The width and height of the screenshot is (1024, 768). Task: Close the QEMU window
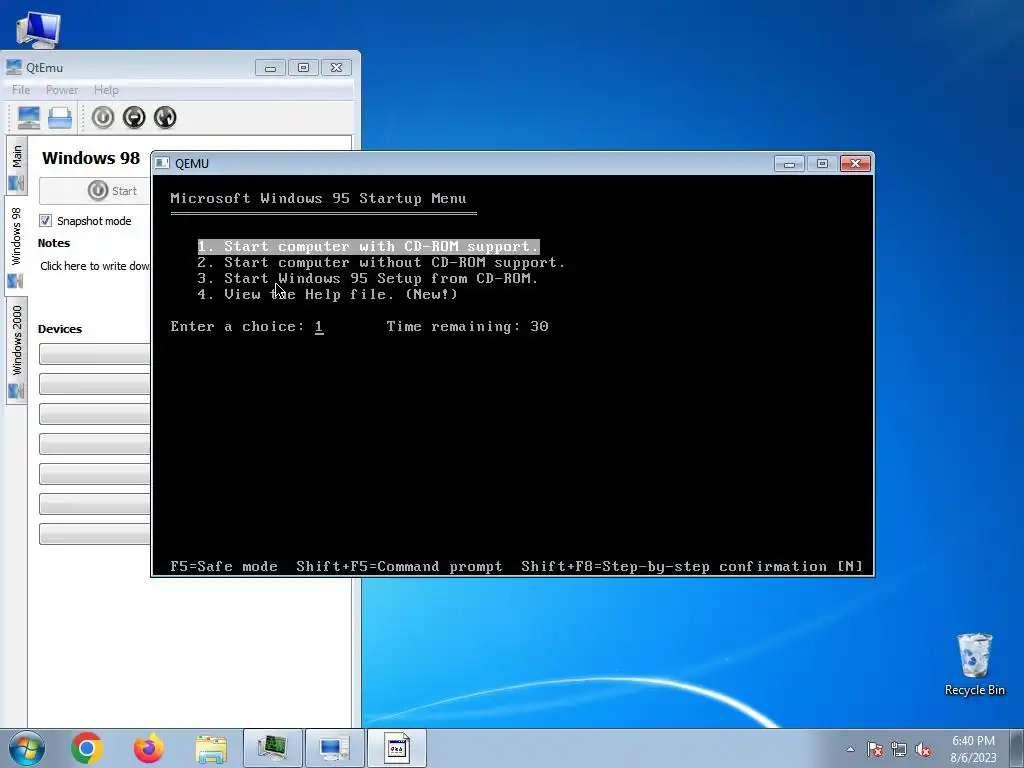tap(856, 163)
